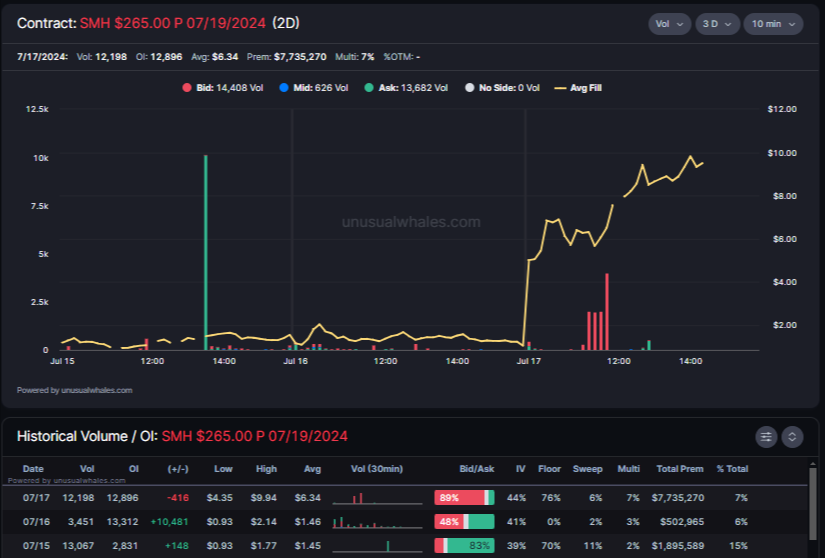The image size is (825, 558).
Task: Click the tallest red volume bar on Jul 17
Action: [607, 311]
